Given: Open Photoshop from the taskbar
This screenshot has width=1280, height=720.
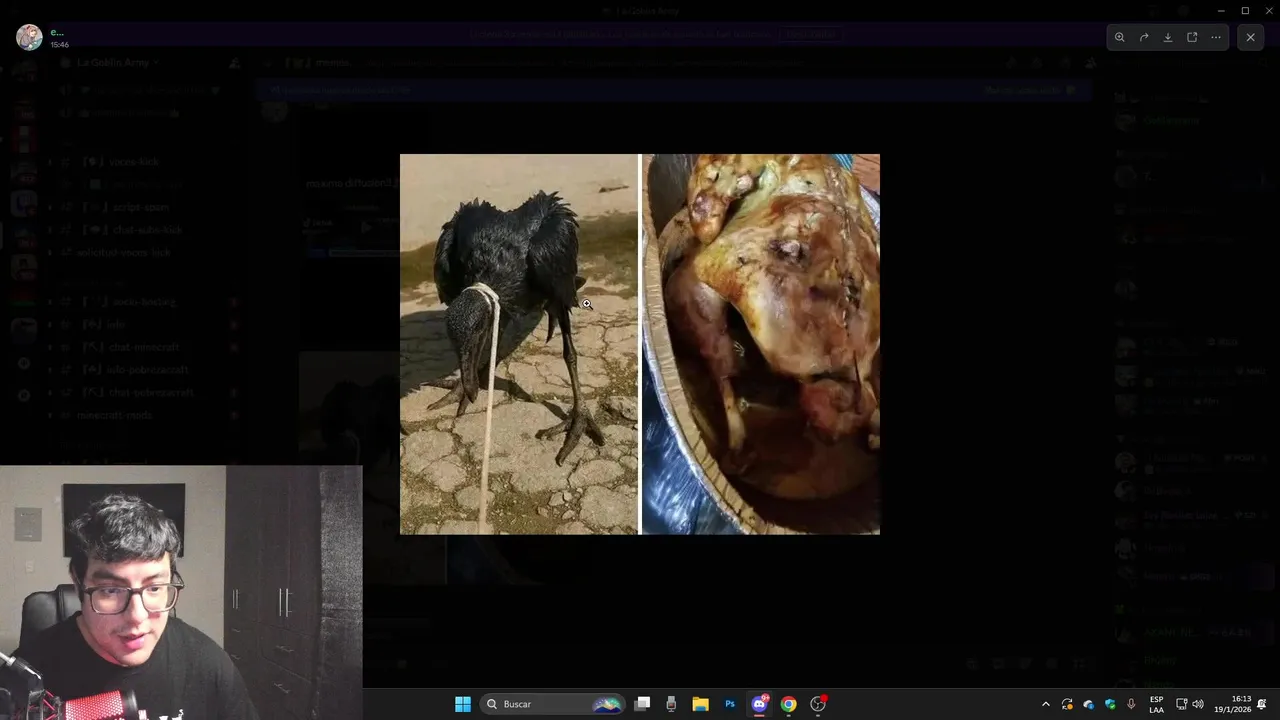Looking at the screenshot, I should [x=730, y=704].
